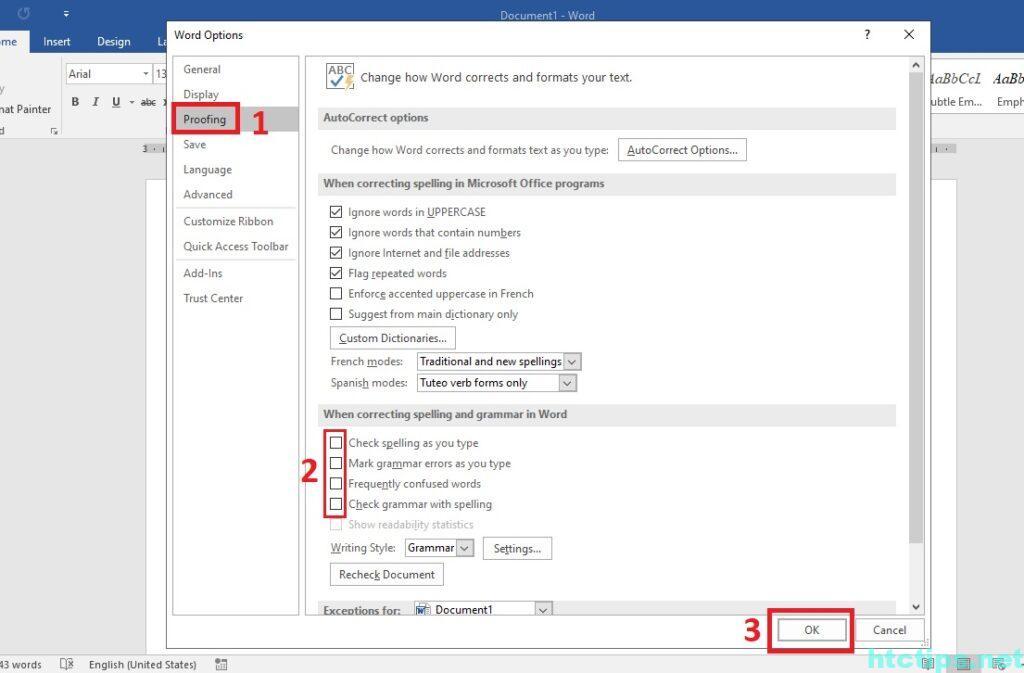Uncheck Ignore words in UPPERCASE
The image size is (1024, 673).
pyautogui.click(x=336, y=212)
